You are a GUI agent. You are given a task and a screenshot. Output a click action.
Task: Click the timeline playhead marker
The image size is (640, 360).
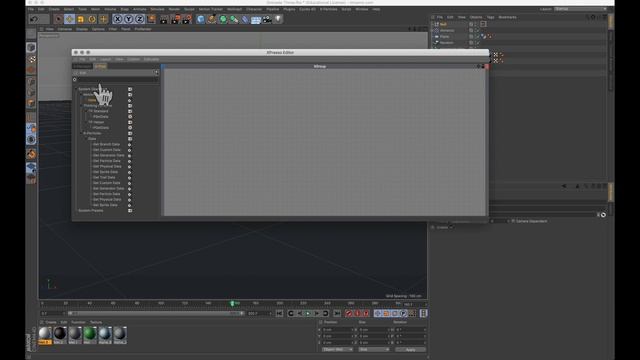click(x=232, y=304)
